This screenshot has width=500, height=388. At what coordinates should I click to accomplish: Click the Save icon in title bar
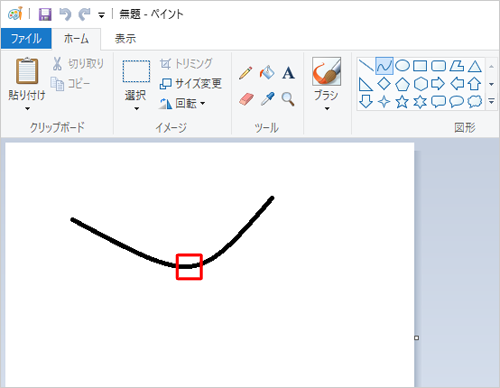pyautogui.click(x=45, y=15)
